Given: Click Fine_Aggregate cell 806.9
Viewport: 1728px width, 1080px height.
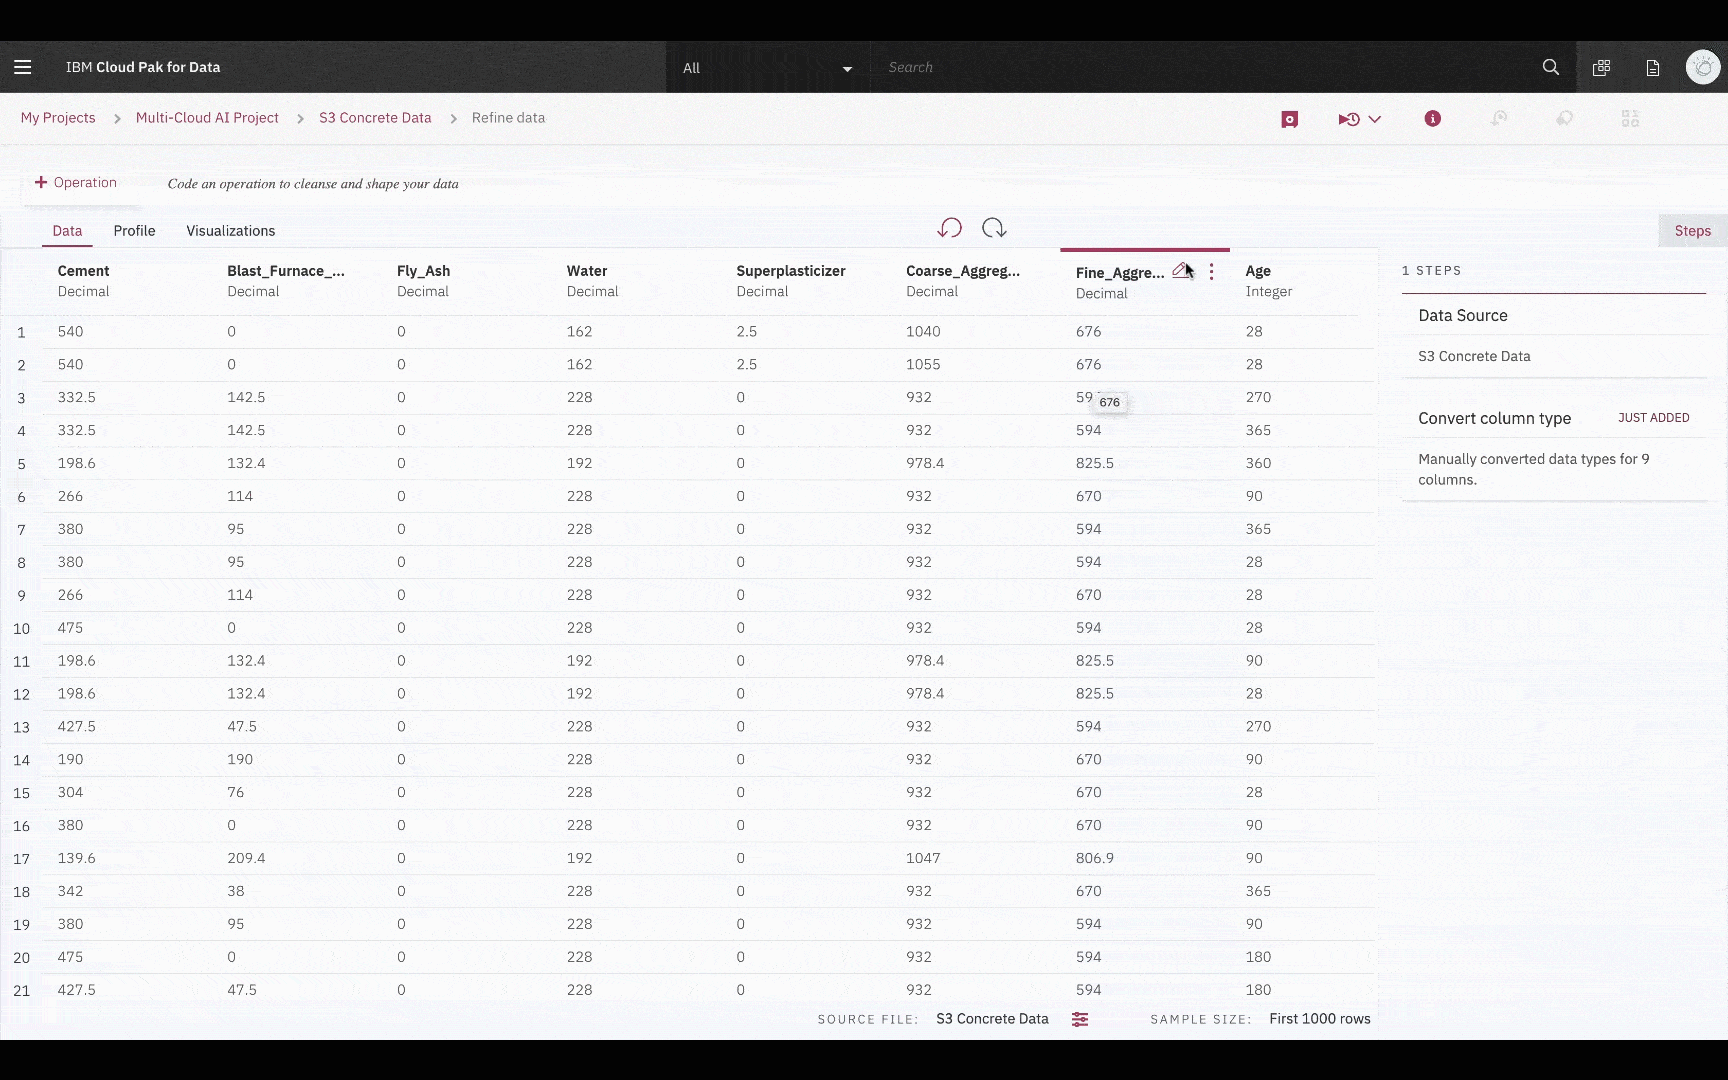Looking at the screenshot, I should point(1094,859).
